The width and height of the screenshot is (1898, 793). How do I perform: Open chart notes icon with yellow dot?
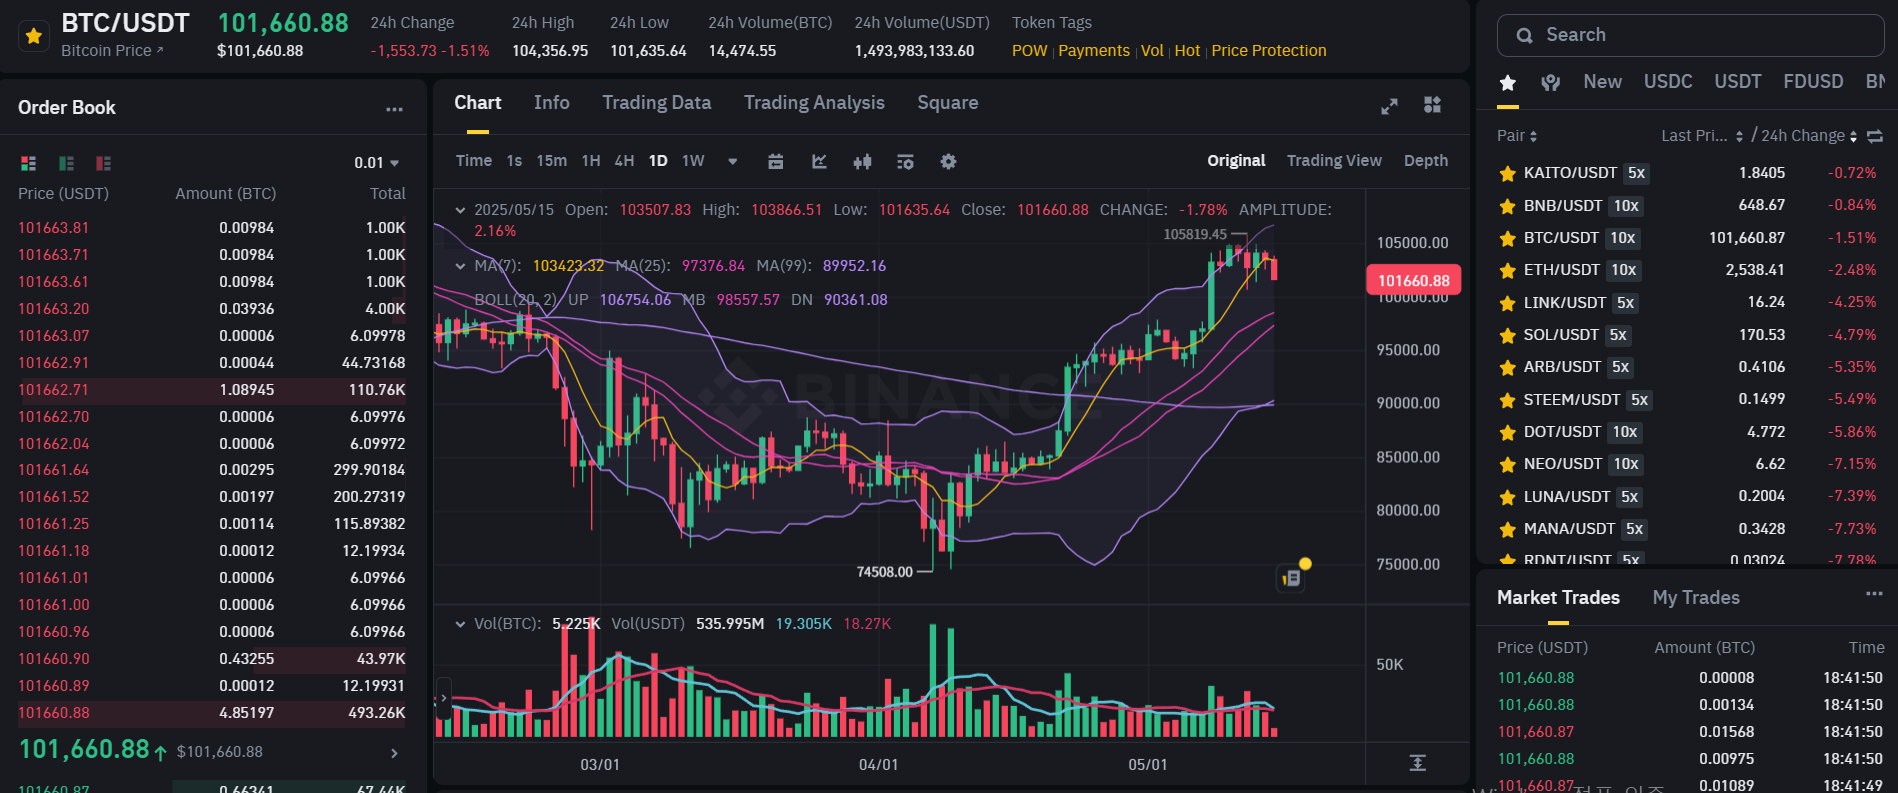pos(1292,577)
